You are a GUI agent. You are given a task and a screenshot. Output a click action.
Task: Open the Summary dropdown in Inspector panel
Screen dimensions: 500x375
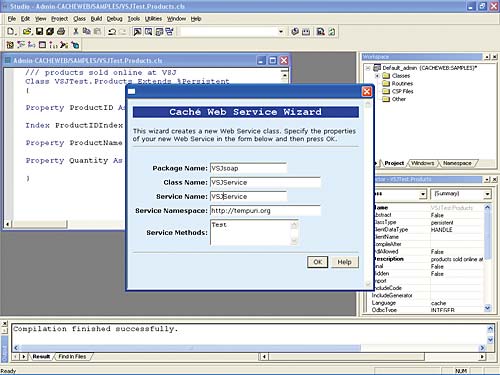[x=487, y=194]
